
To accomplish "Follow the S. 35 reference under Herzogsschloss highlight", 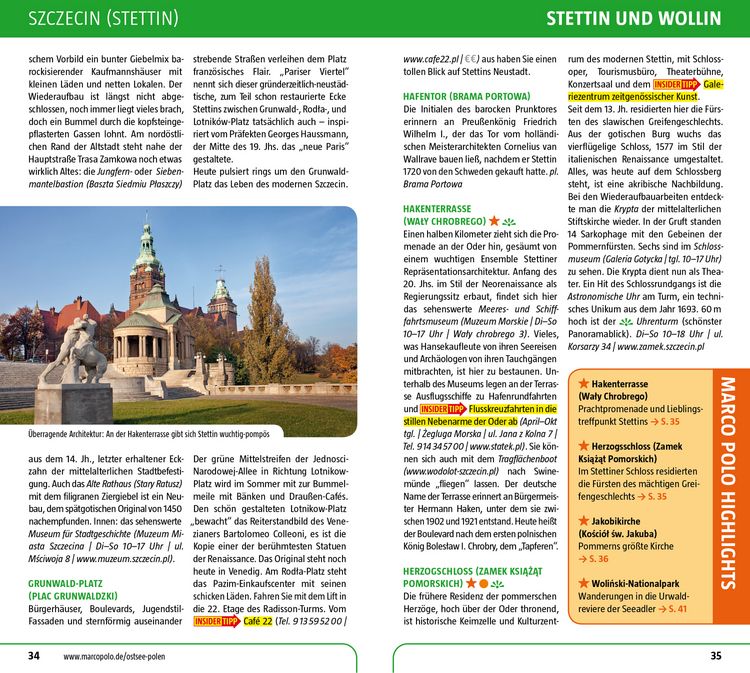I will [x=652, y=496].
